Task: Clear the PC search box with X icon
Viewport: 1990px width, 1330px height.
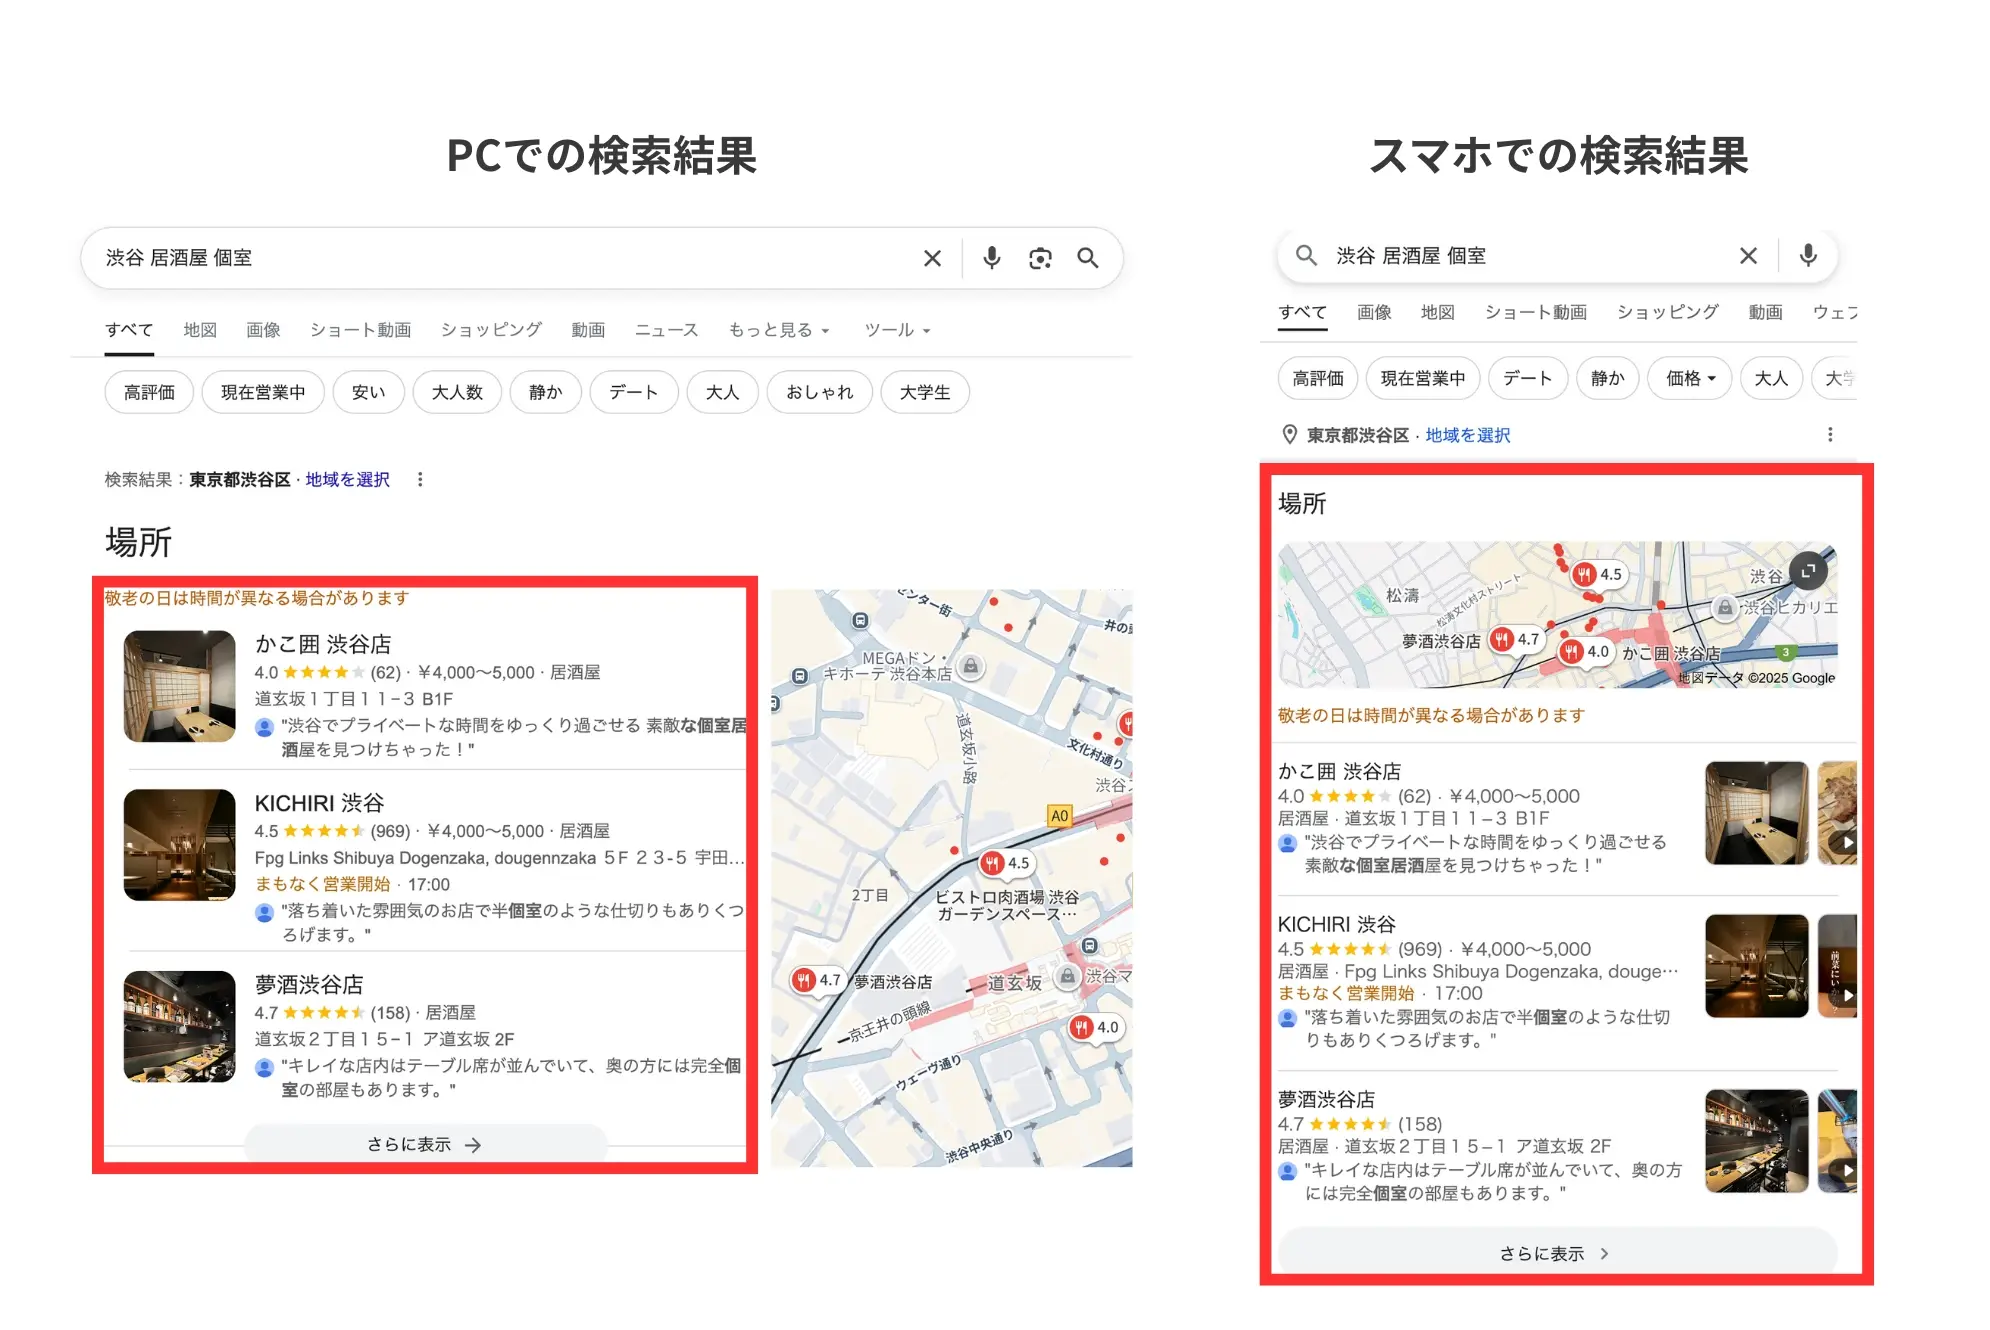Action: click(x=932, y=258)
